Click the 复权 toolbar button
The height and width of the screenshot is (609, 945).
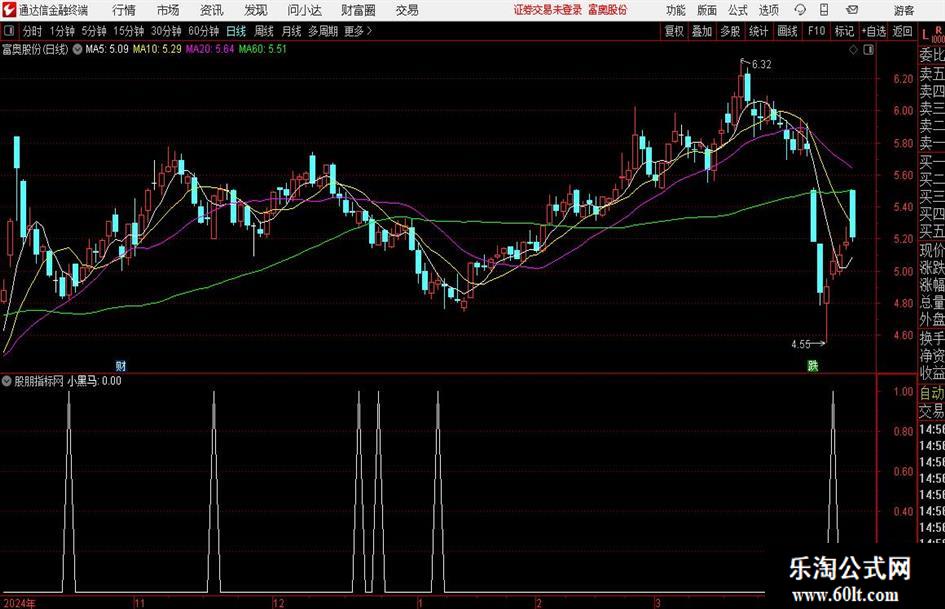pos(674,31)
